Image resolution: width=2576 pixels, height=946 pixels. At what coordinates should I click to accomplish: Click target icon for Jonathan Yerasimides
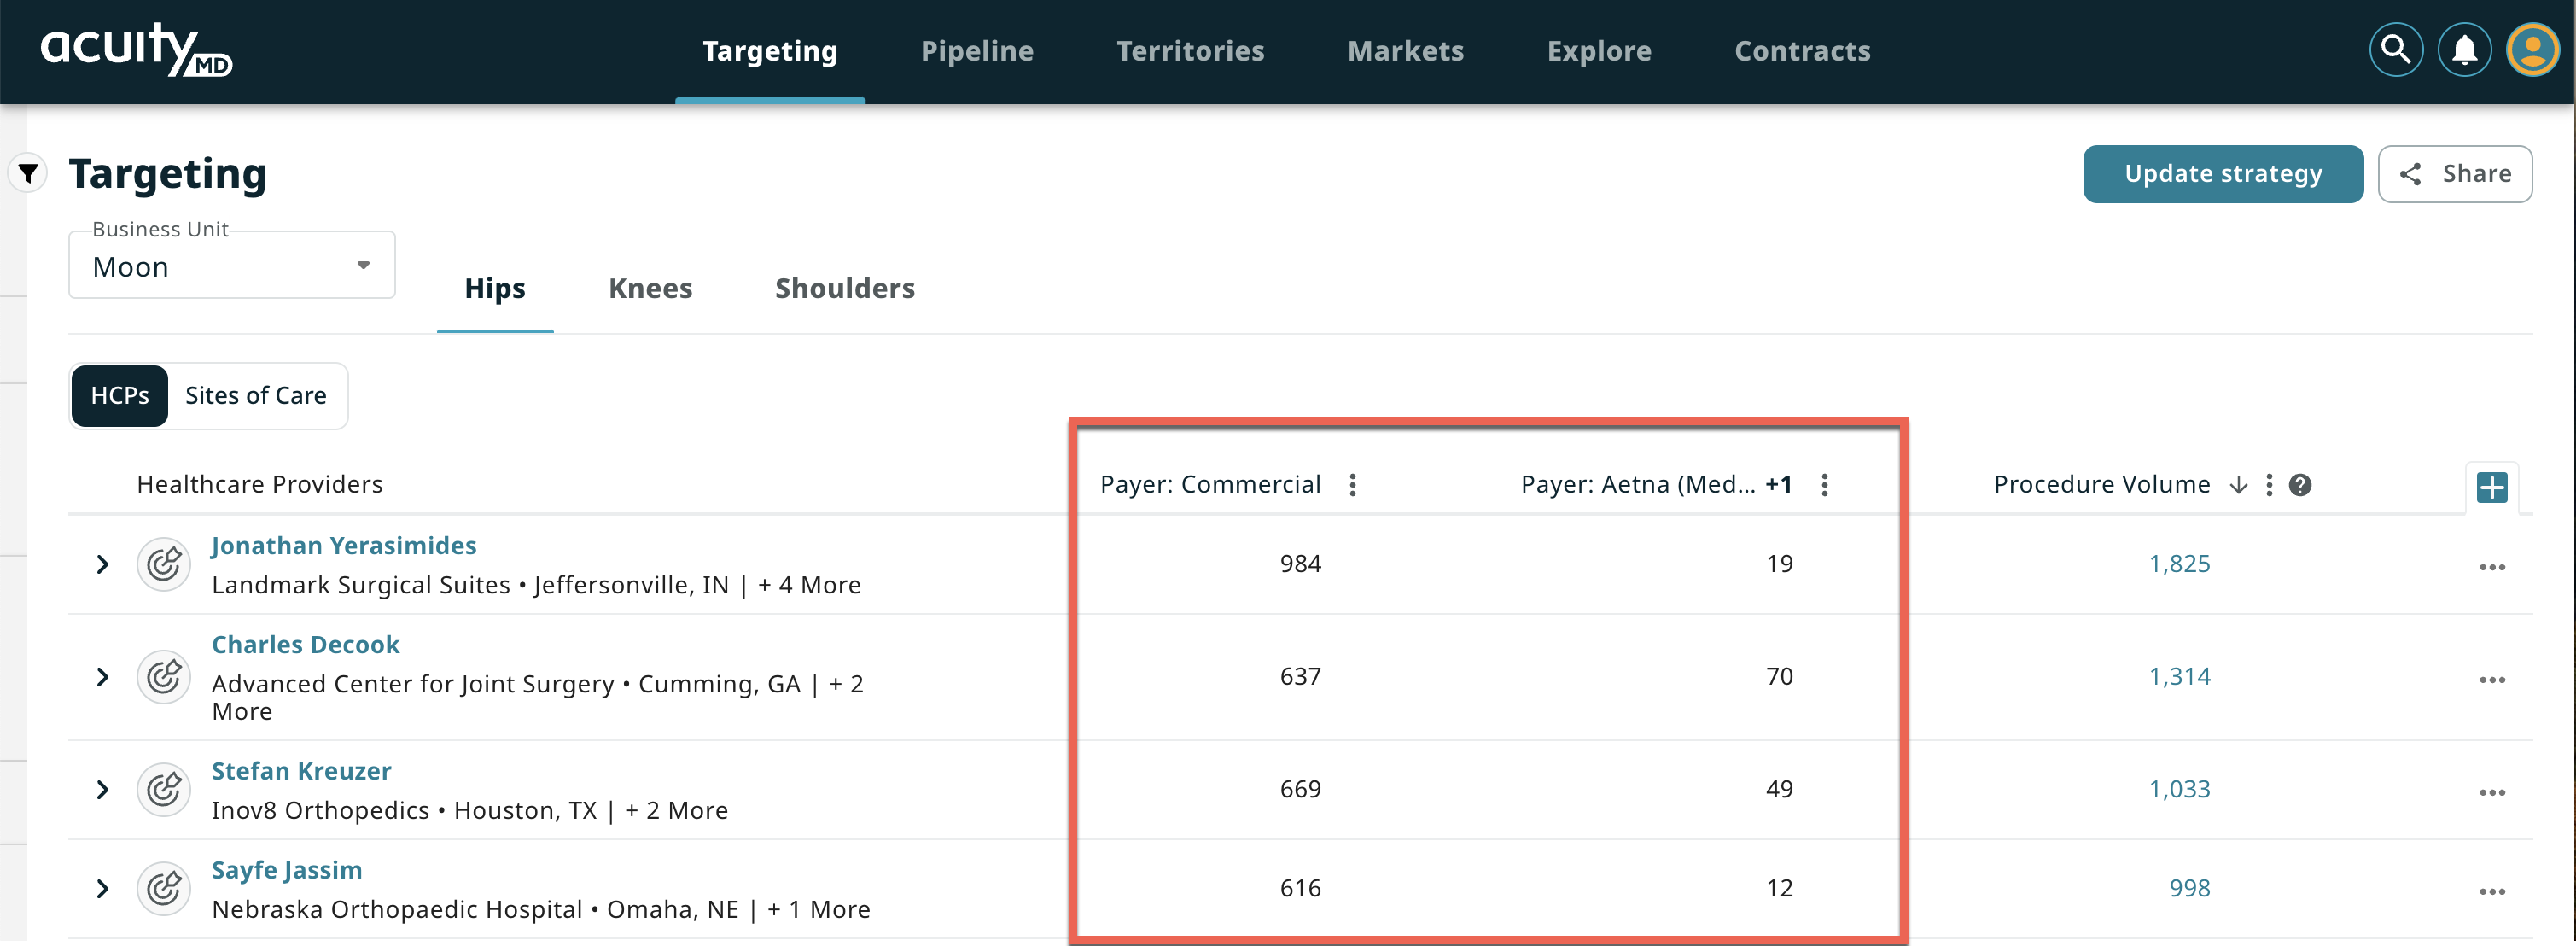164,564
